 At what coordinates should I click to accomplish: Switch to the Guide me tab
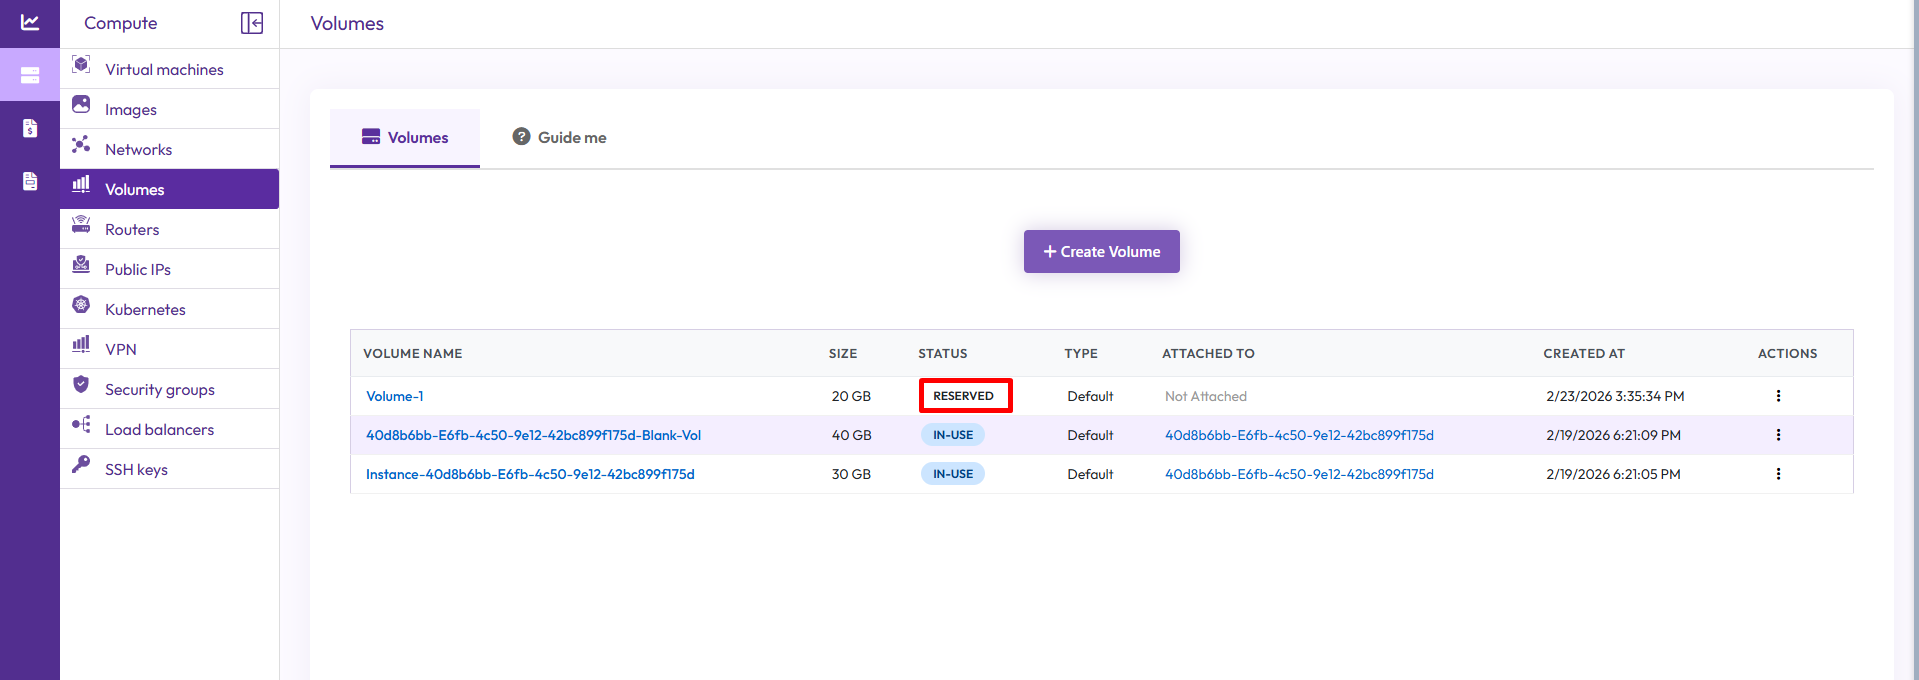click(560, 138)
